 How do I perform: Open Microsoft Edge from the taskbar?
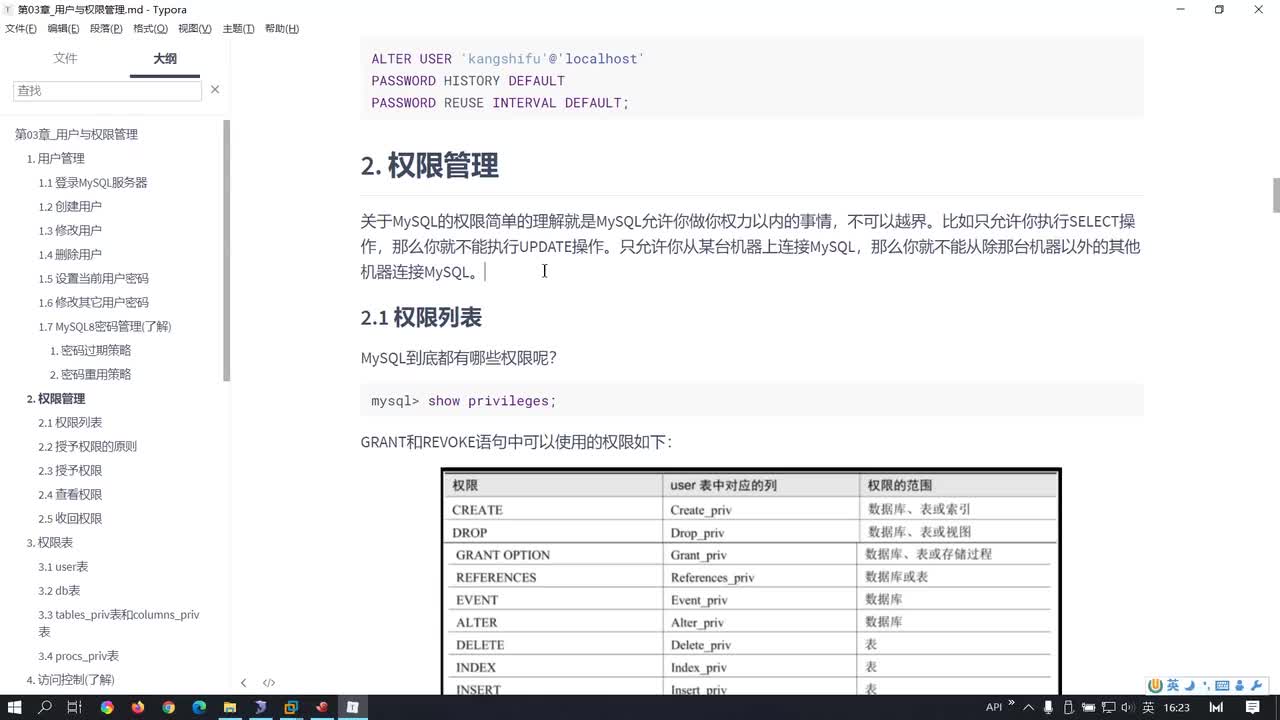click(x=199, y=707)
